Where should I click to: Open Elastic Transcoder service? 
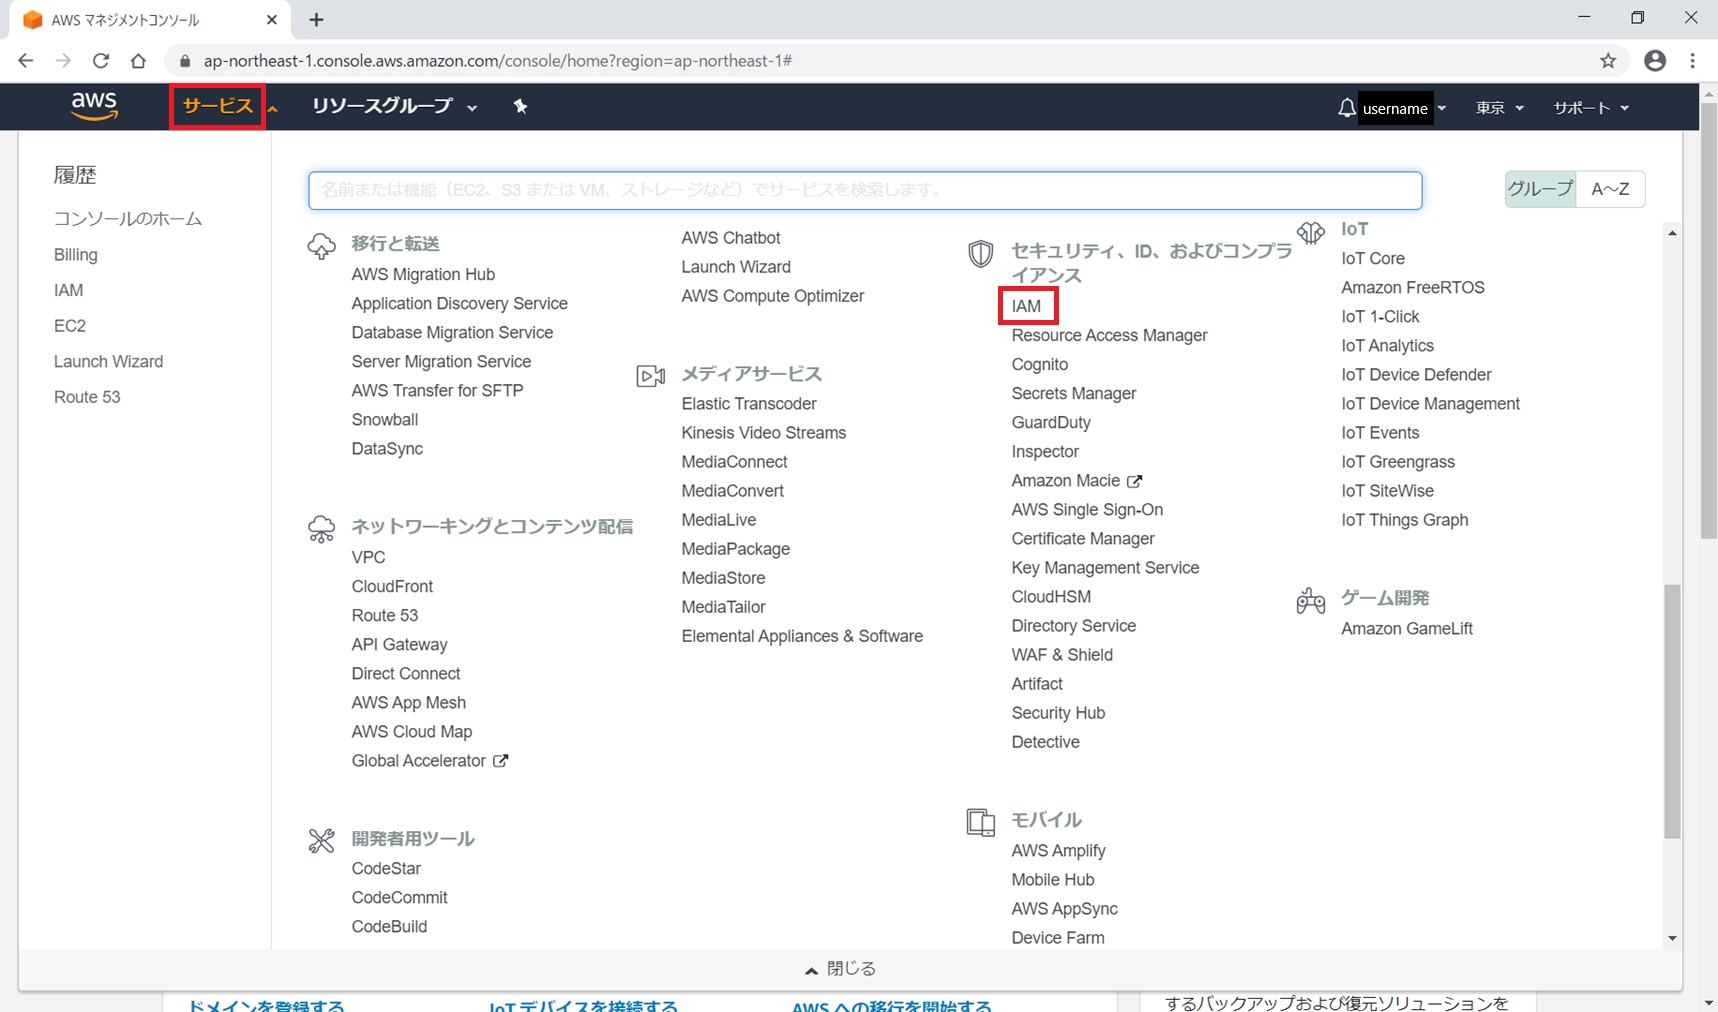coord(749,403)
